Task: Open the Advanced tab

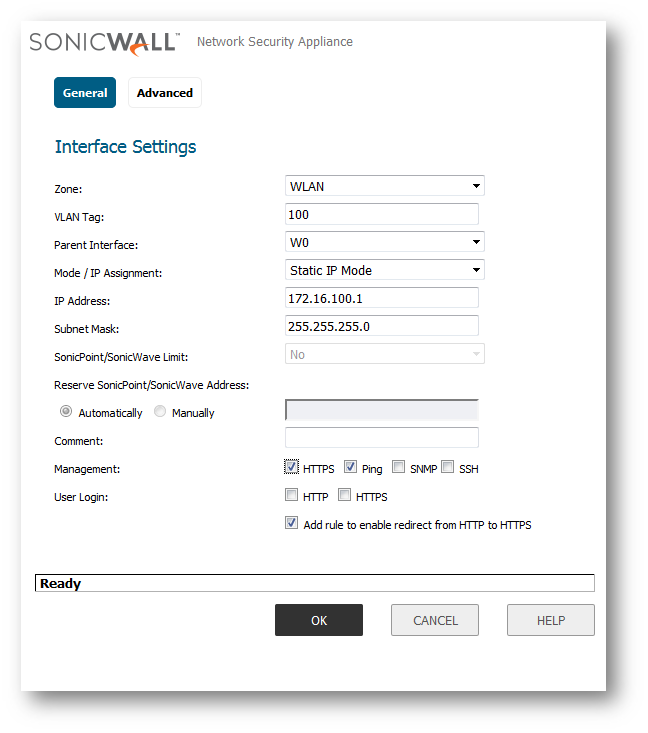Action: [x=165, y=93]
